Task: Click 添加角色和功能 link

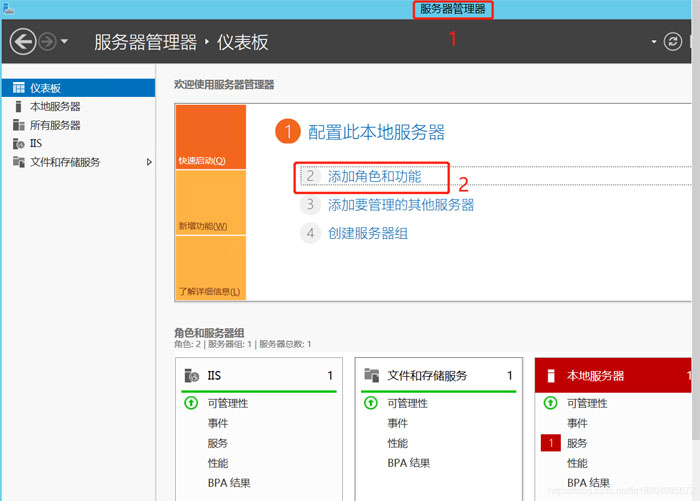Action: pos(374,177)
